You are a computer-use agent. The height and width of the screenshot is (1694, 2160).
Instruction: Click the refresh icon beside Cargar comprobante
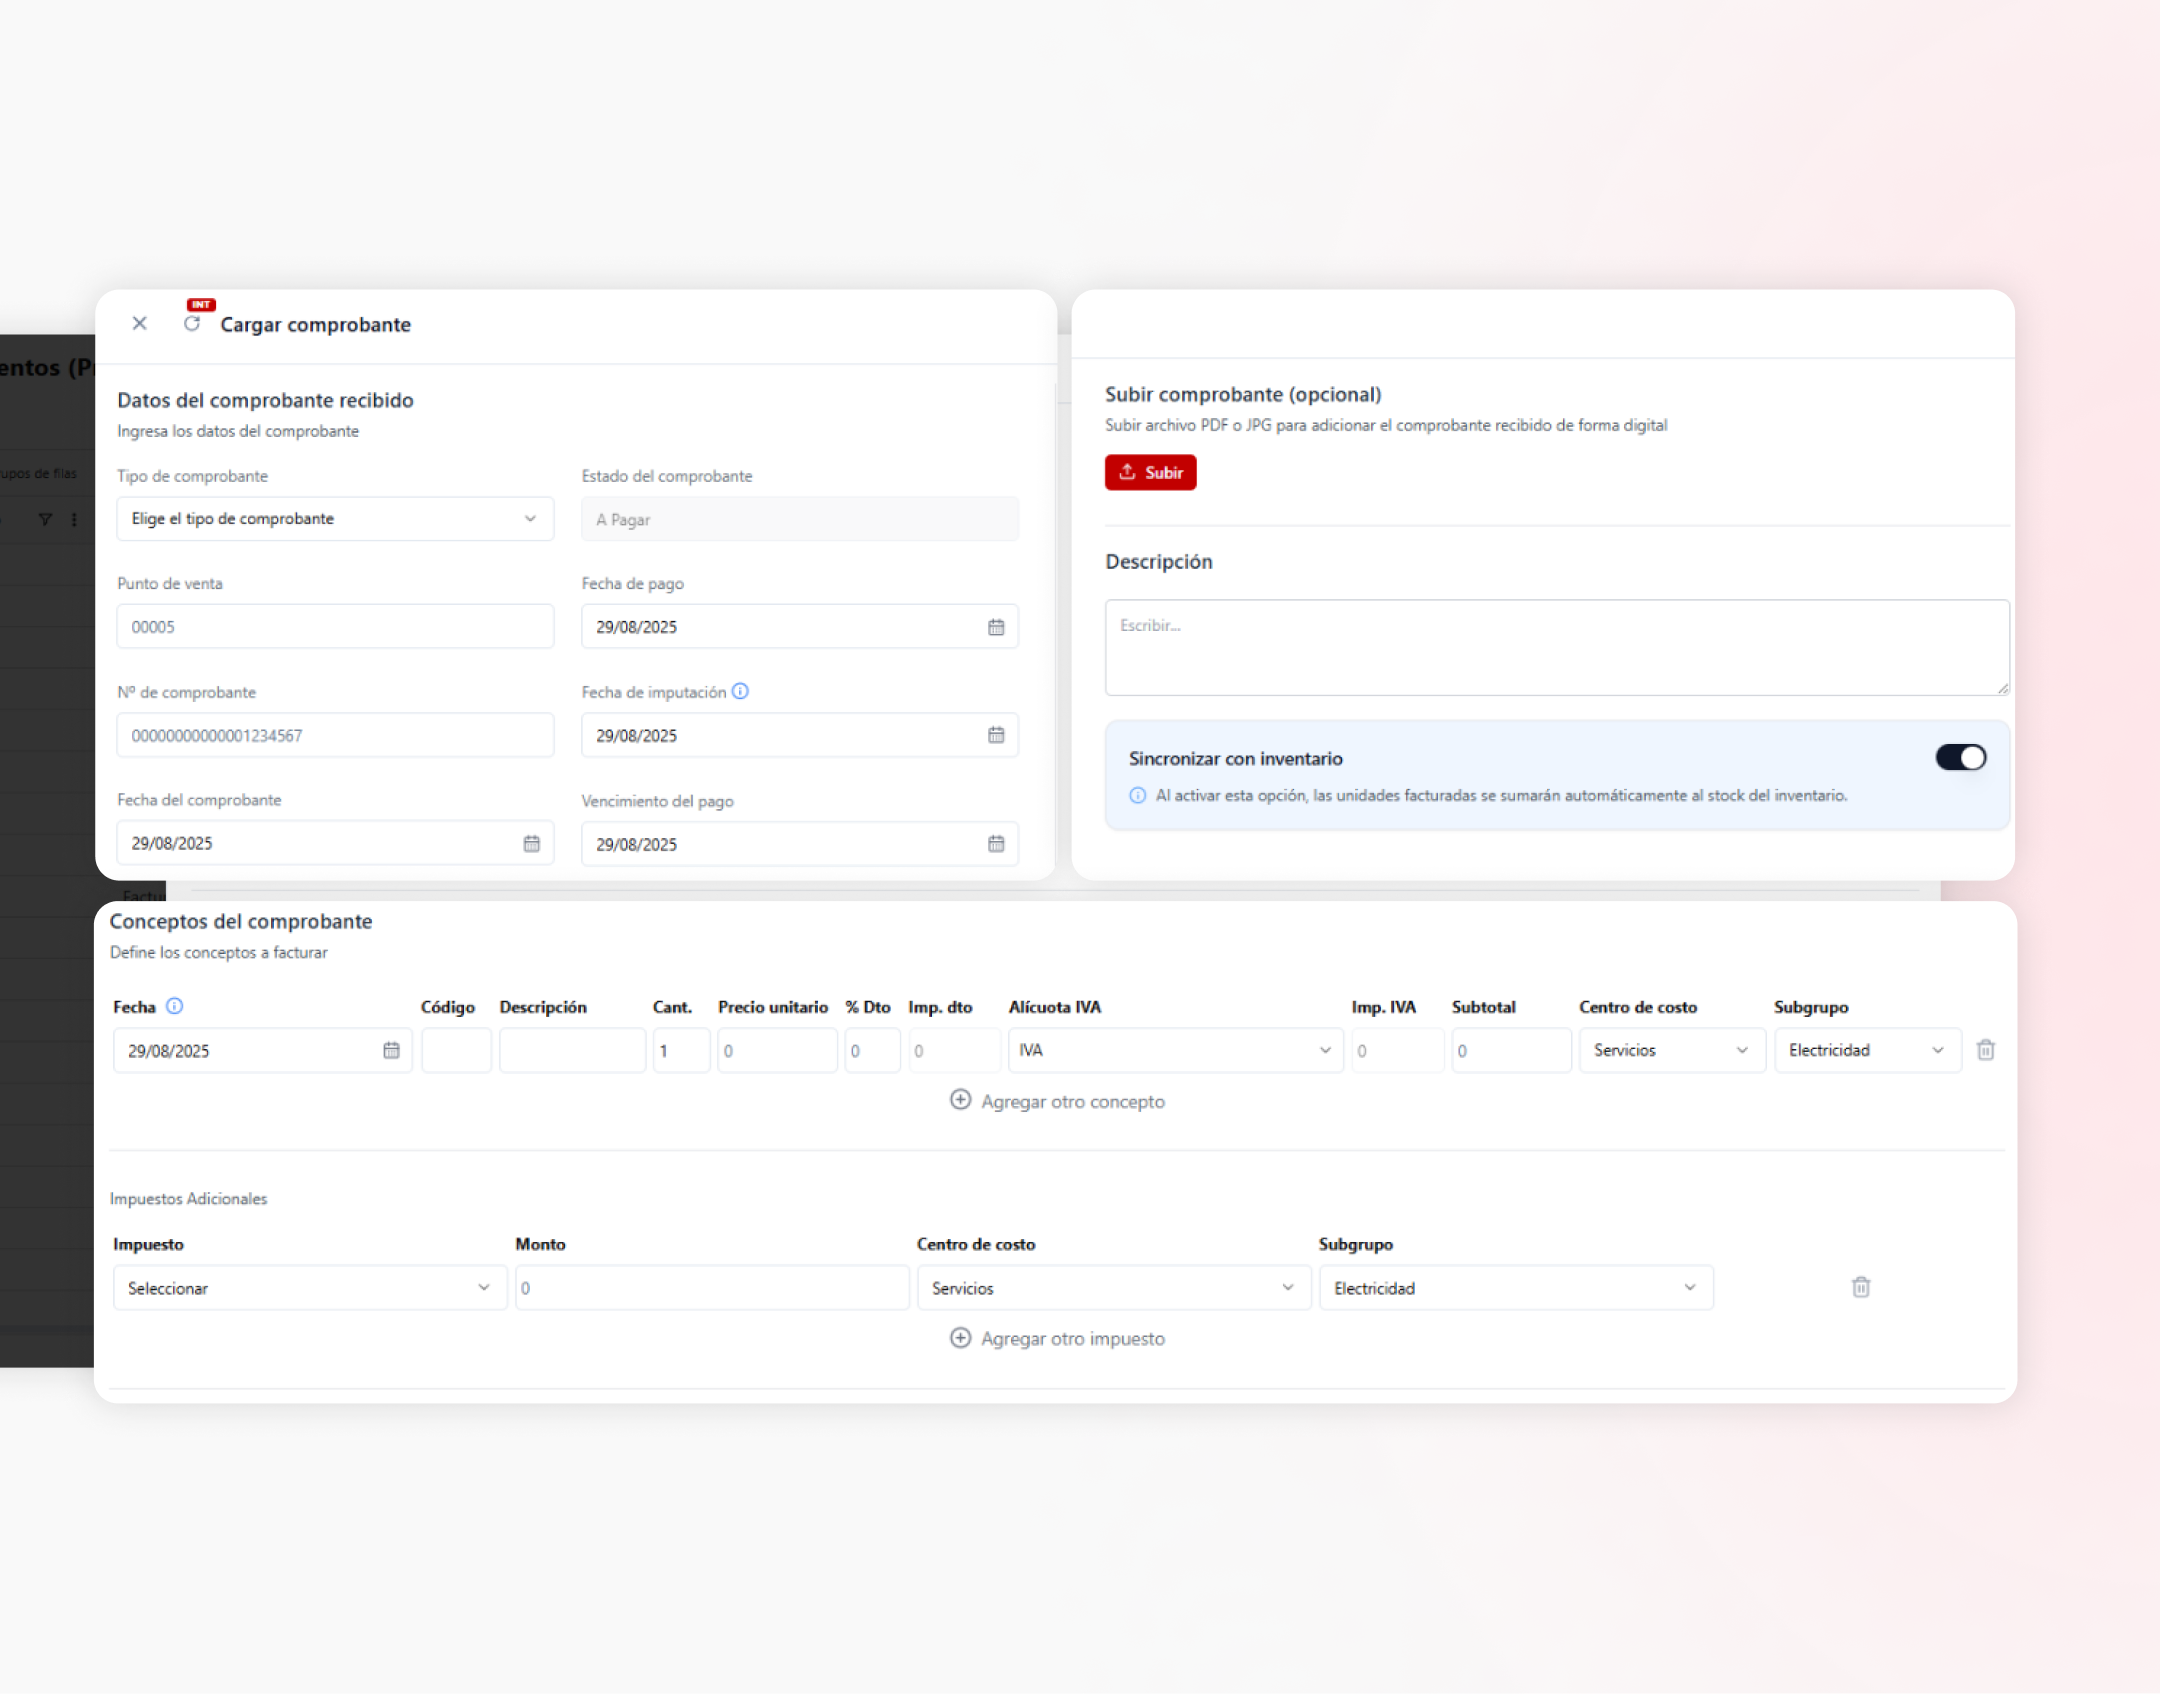[192, 324]
